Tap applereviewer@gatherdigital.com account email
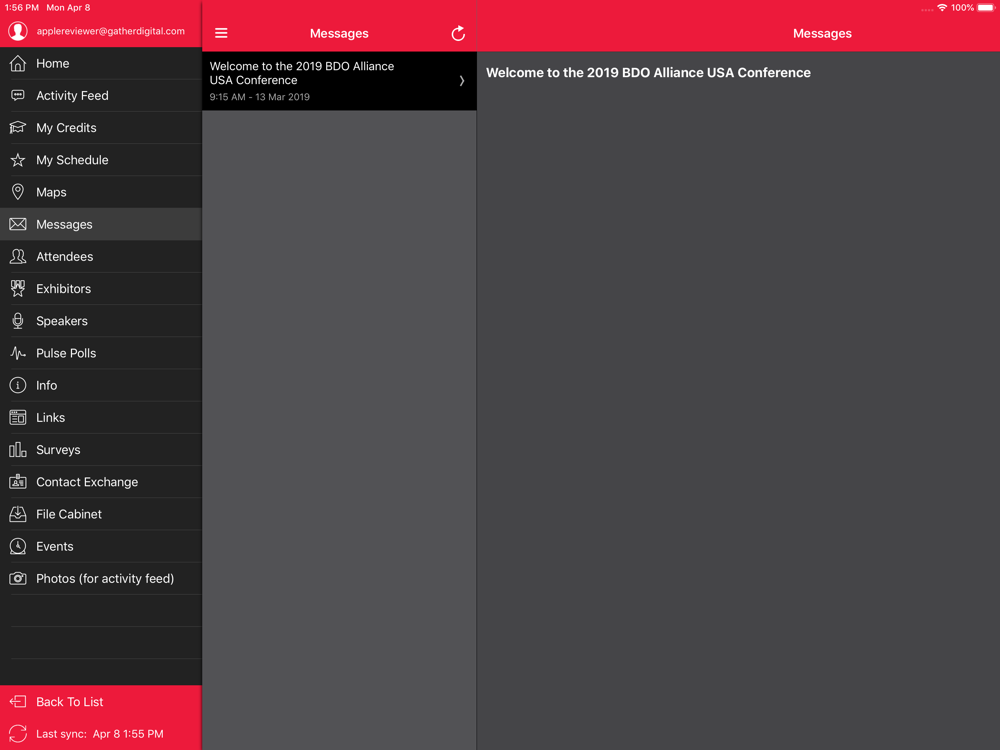 (x=110, y=31)
